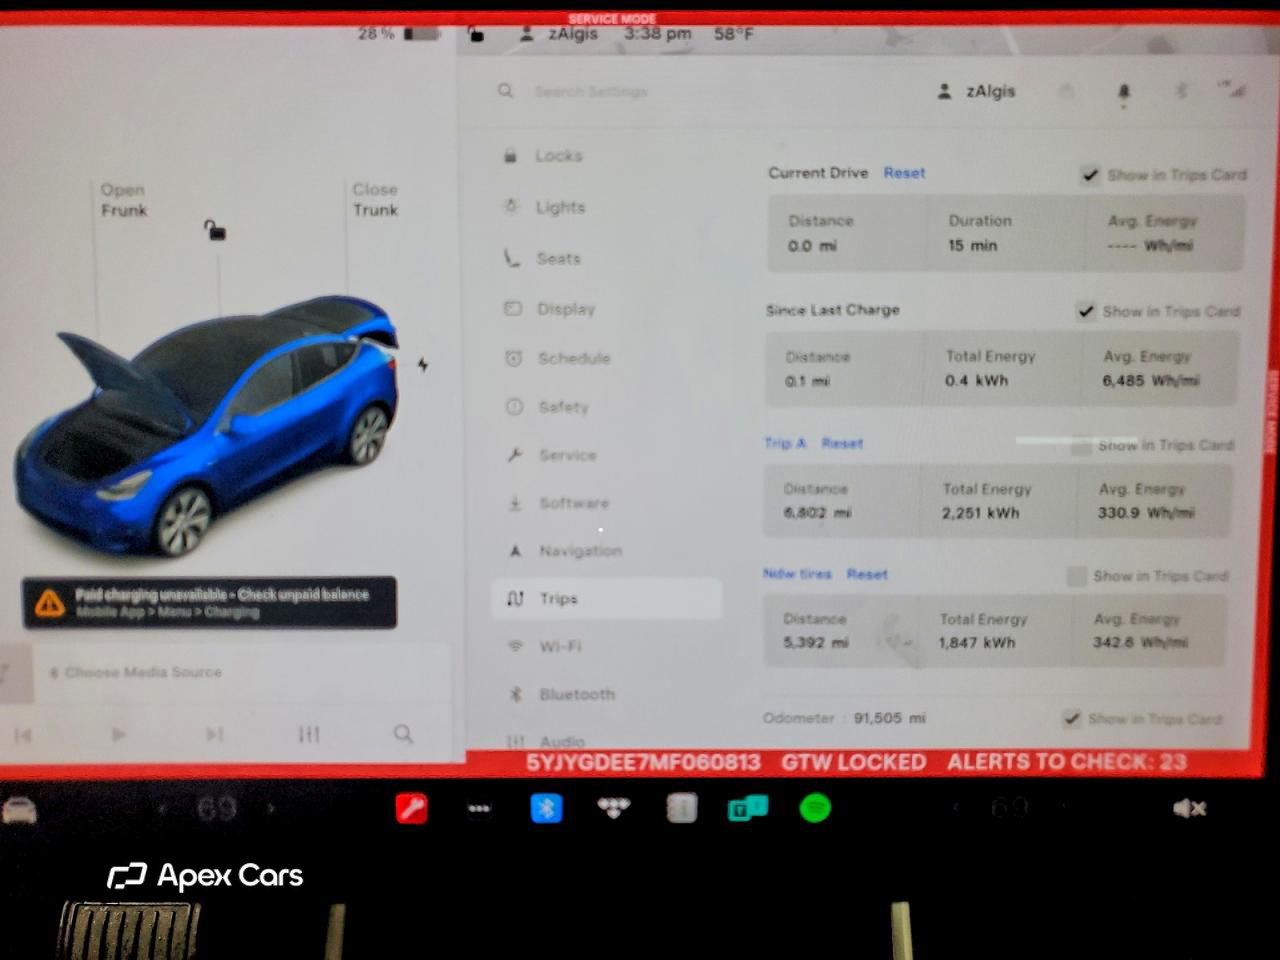Tap the car controls icon in bottom bar
Viewport: 1280px width, 960px height.
coord(19,810)
